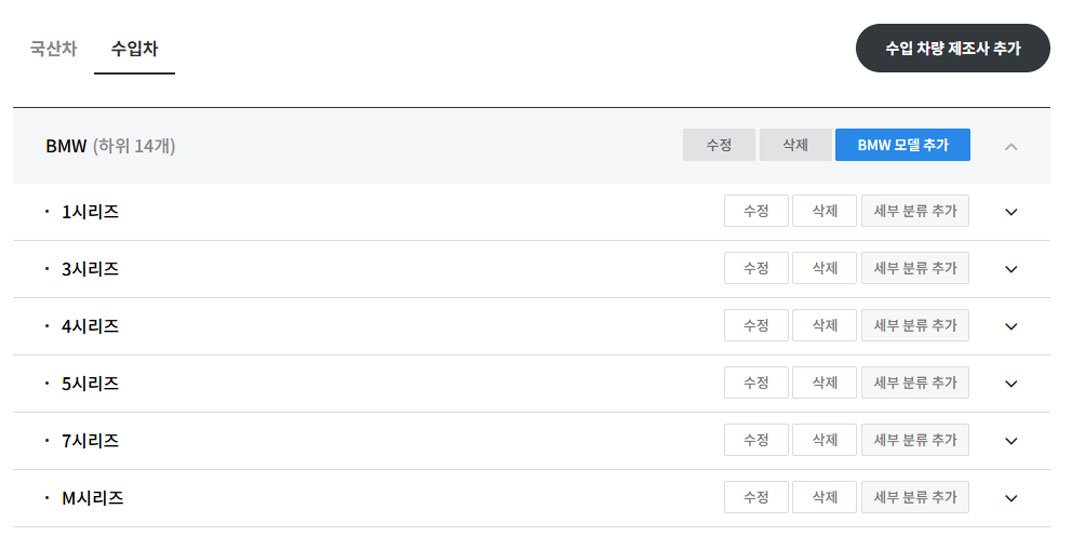Delete the 3시리즈 model with 삭제
Image resolution: width=1072 pixels, height=535 pixels.
[x=825, y=268]
